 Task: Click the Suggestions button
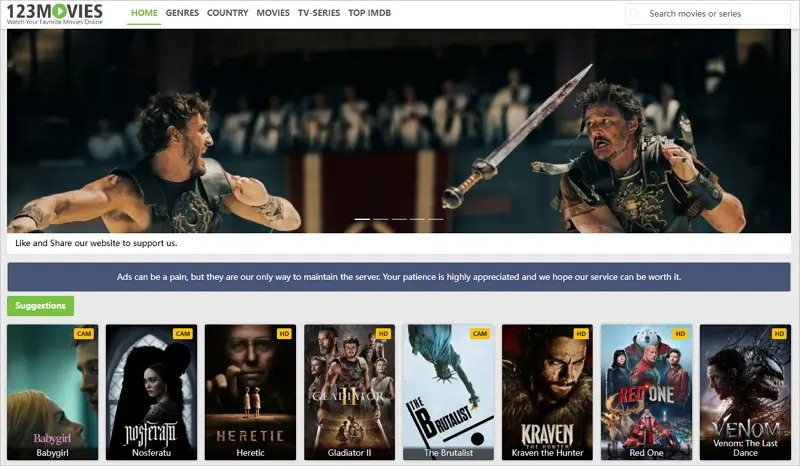click(40, 306)
